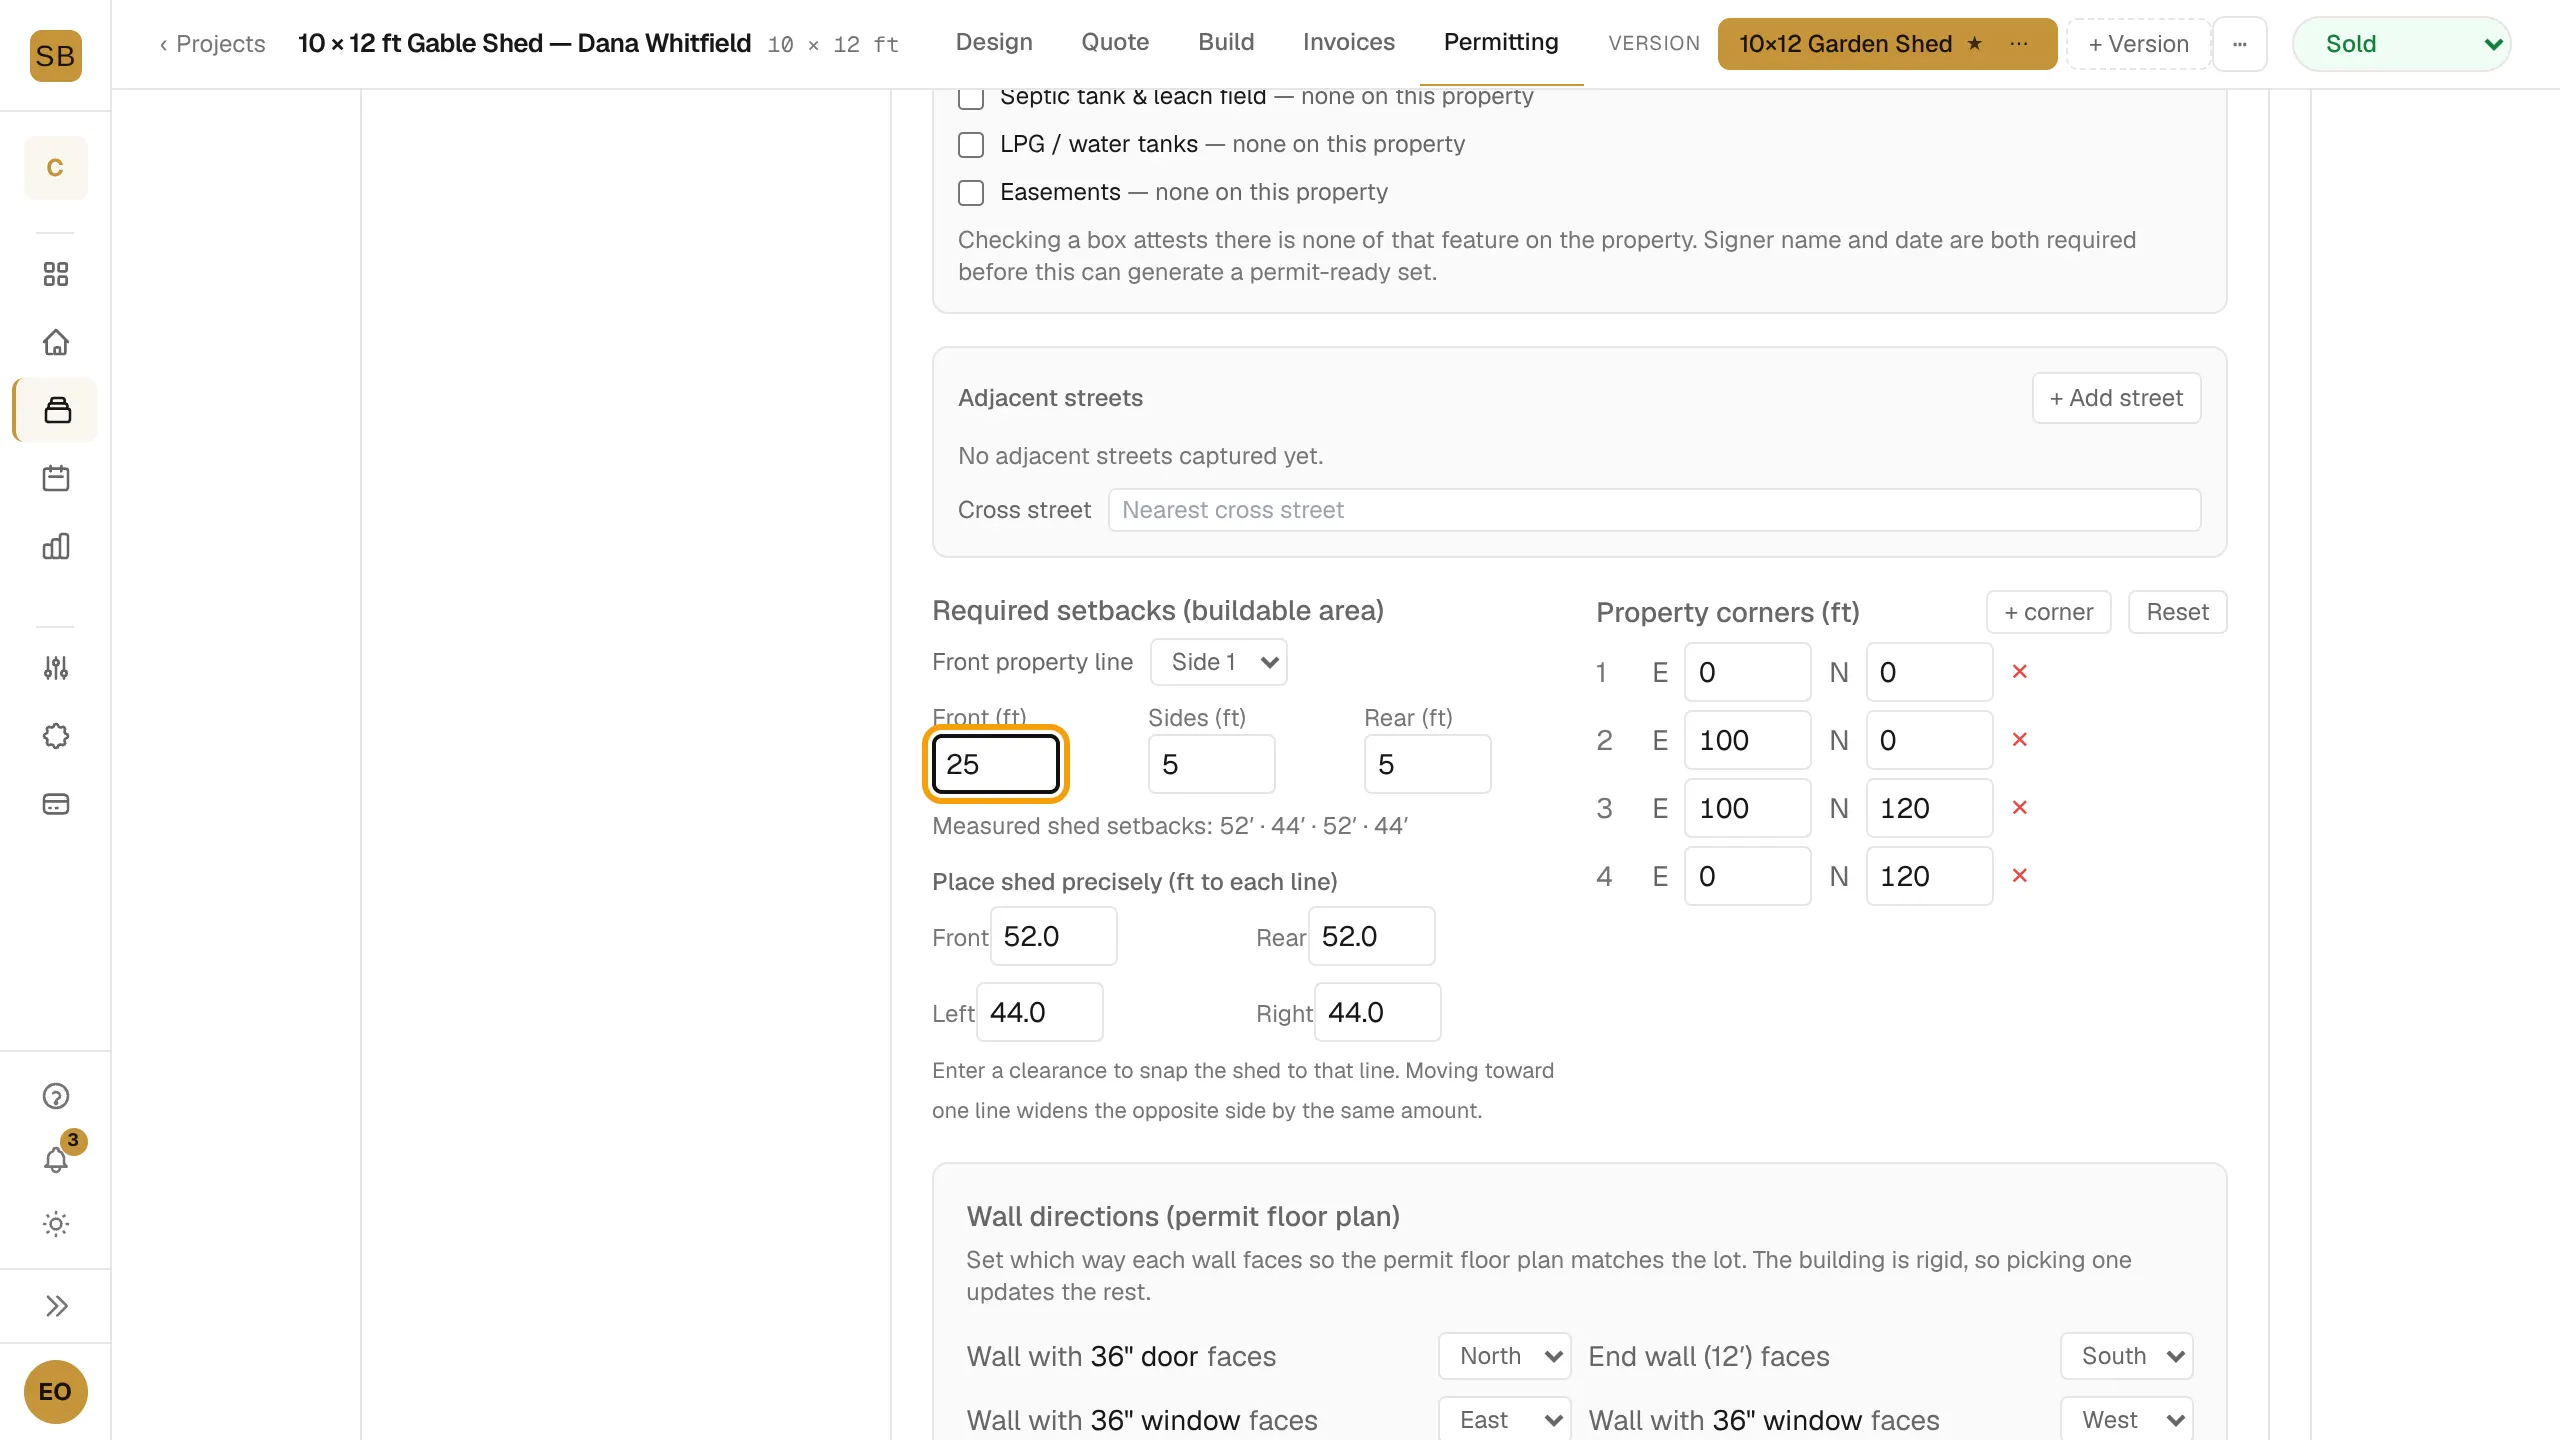Open the sliders adjustments icon in sidebar
This screenshot has height=1440, width=2560.
click(x=56, y=668)
